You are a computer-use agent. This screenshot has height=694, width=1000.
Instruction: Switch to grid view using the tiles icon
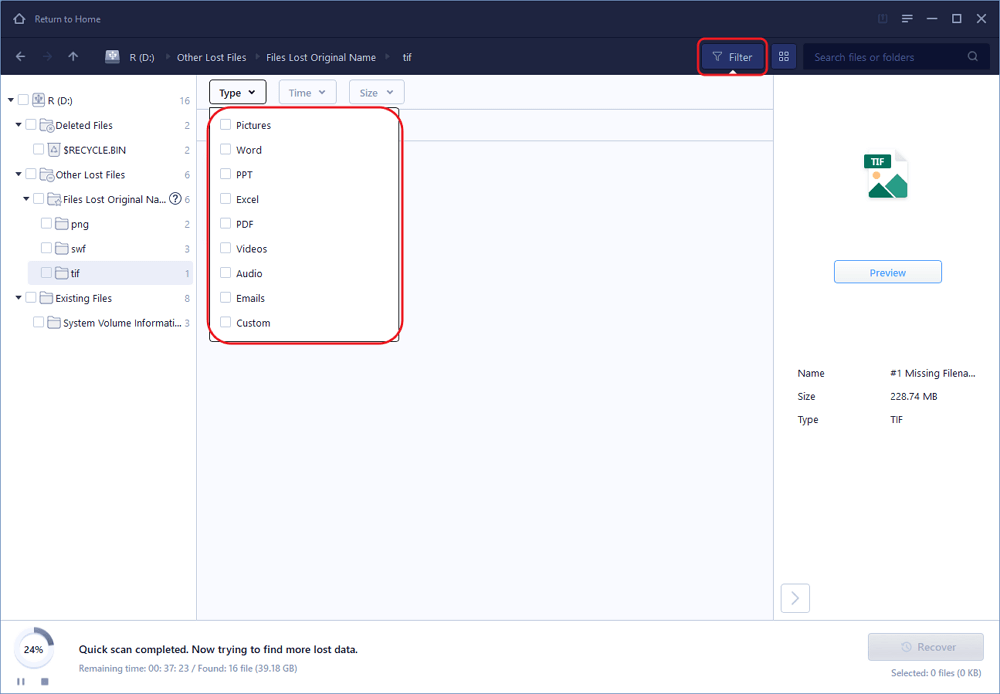tap(784, 57)
